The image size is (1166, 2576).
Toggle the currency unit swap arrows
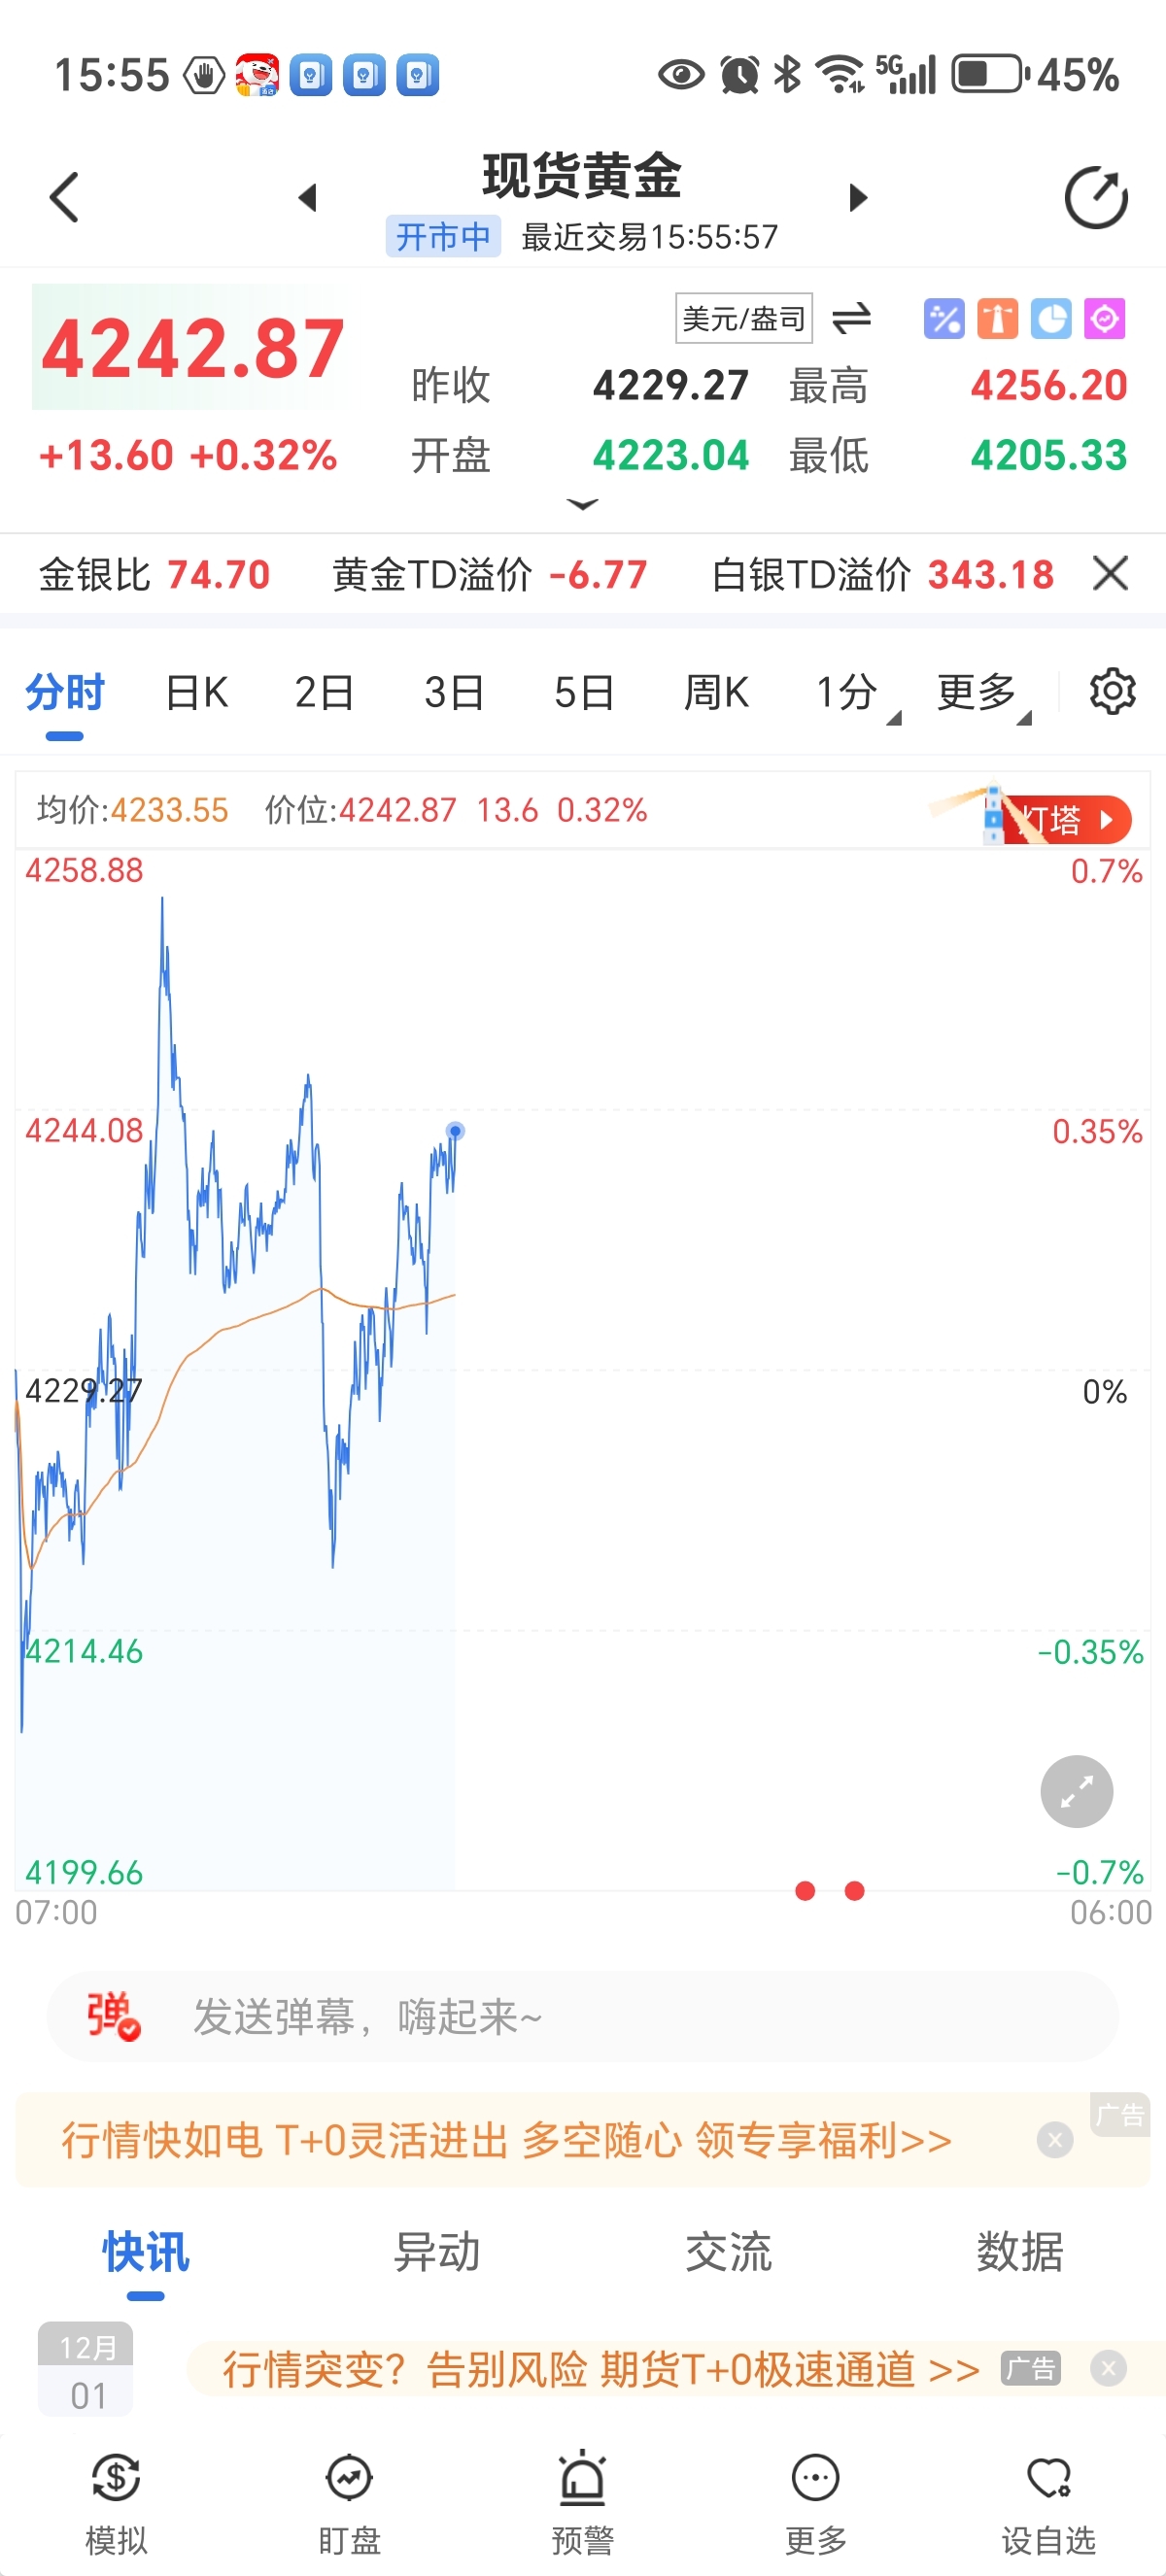pyautogui.click(x=851, y=319)
